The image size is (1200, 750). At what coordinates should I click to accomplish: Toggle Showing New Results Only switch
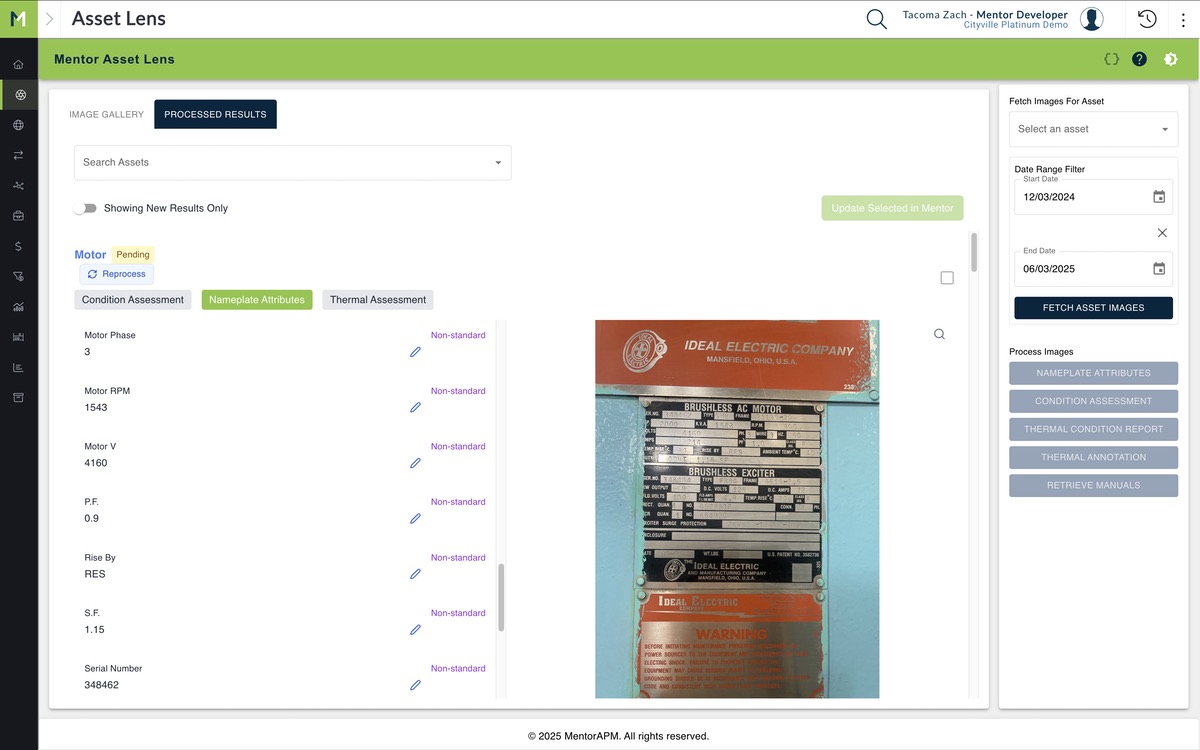click(86, 208)
